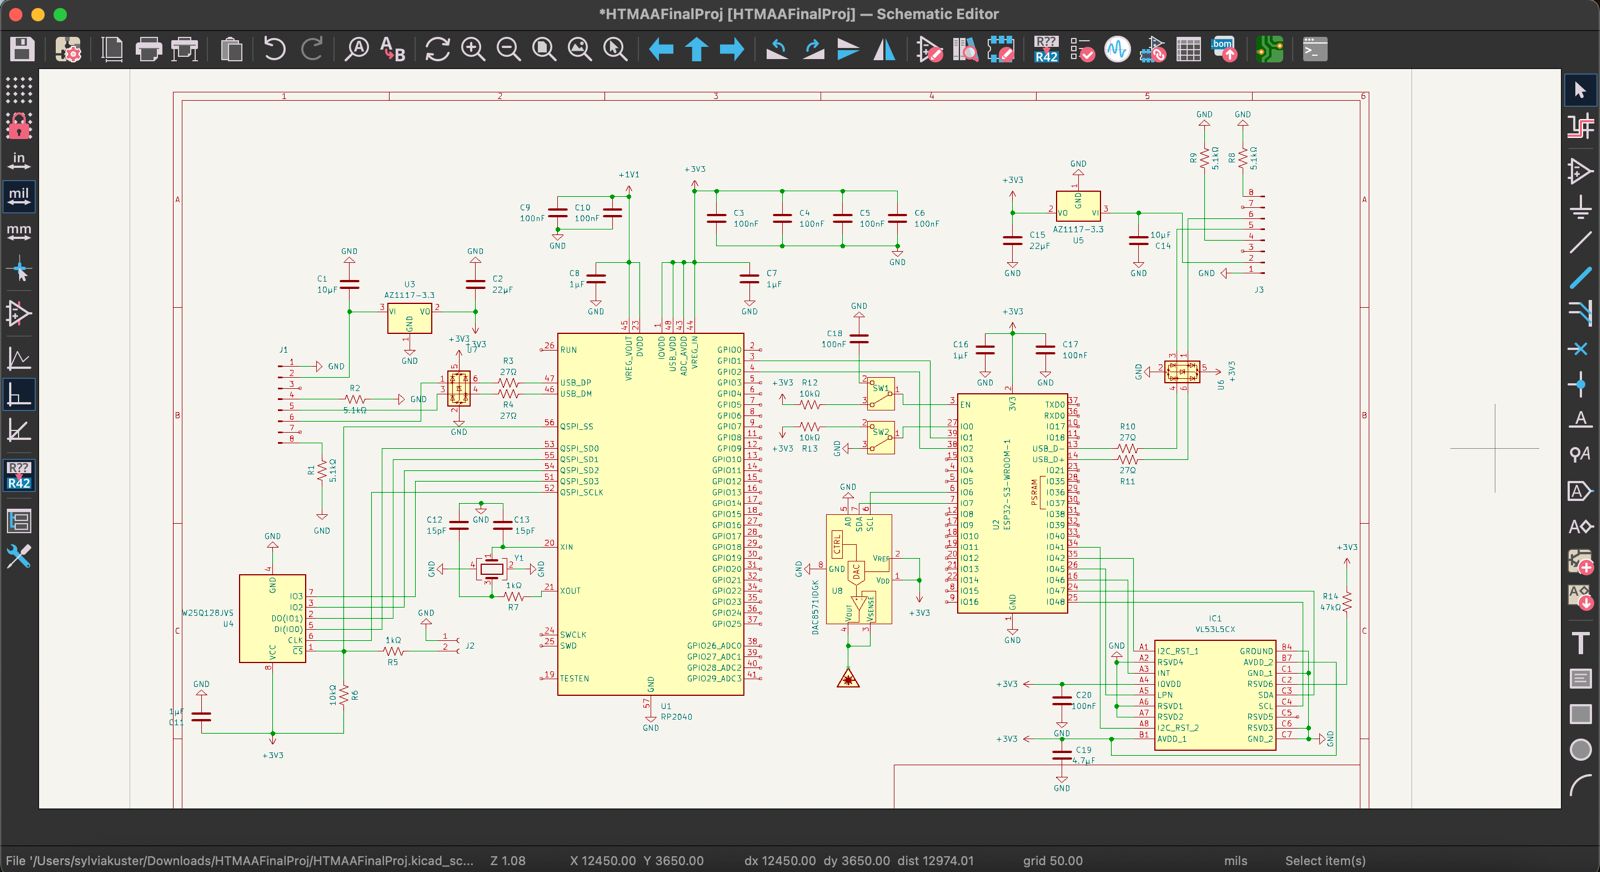Open the Find and Replace tool
Viewport: 1600px width, 872px height.
click(x=393, y=49)
